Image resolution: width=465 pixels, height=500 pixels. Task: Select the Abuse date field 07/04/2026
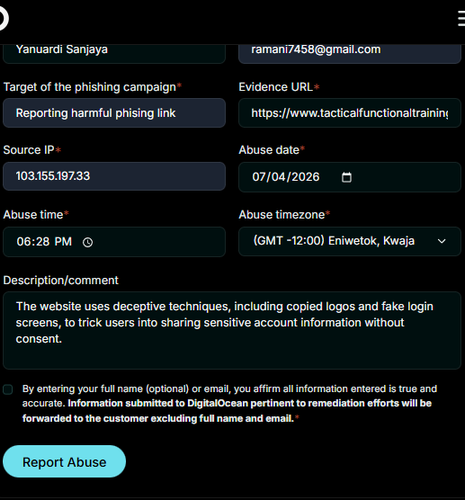[350, 177]
